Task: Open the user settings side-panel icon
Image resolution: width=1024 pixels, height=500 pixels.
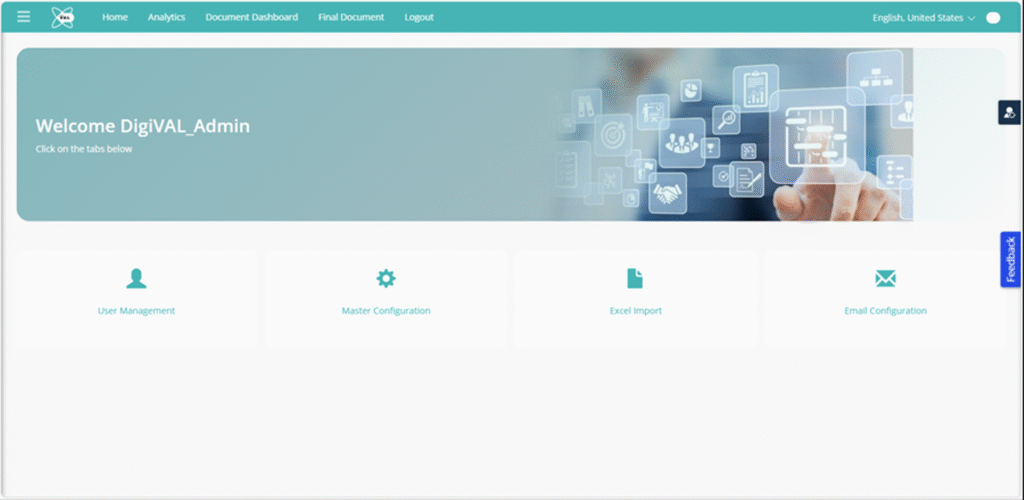Action: pos(1009,112)
